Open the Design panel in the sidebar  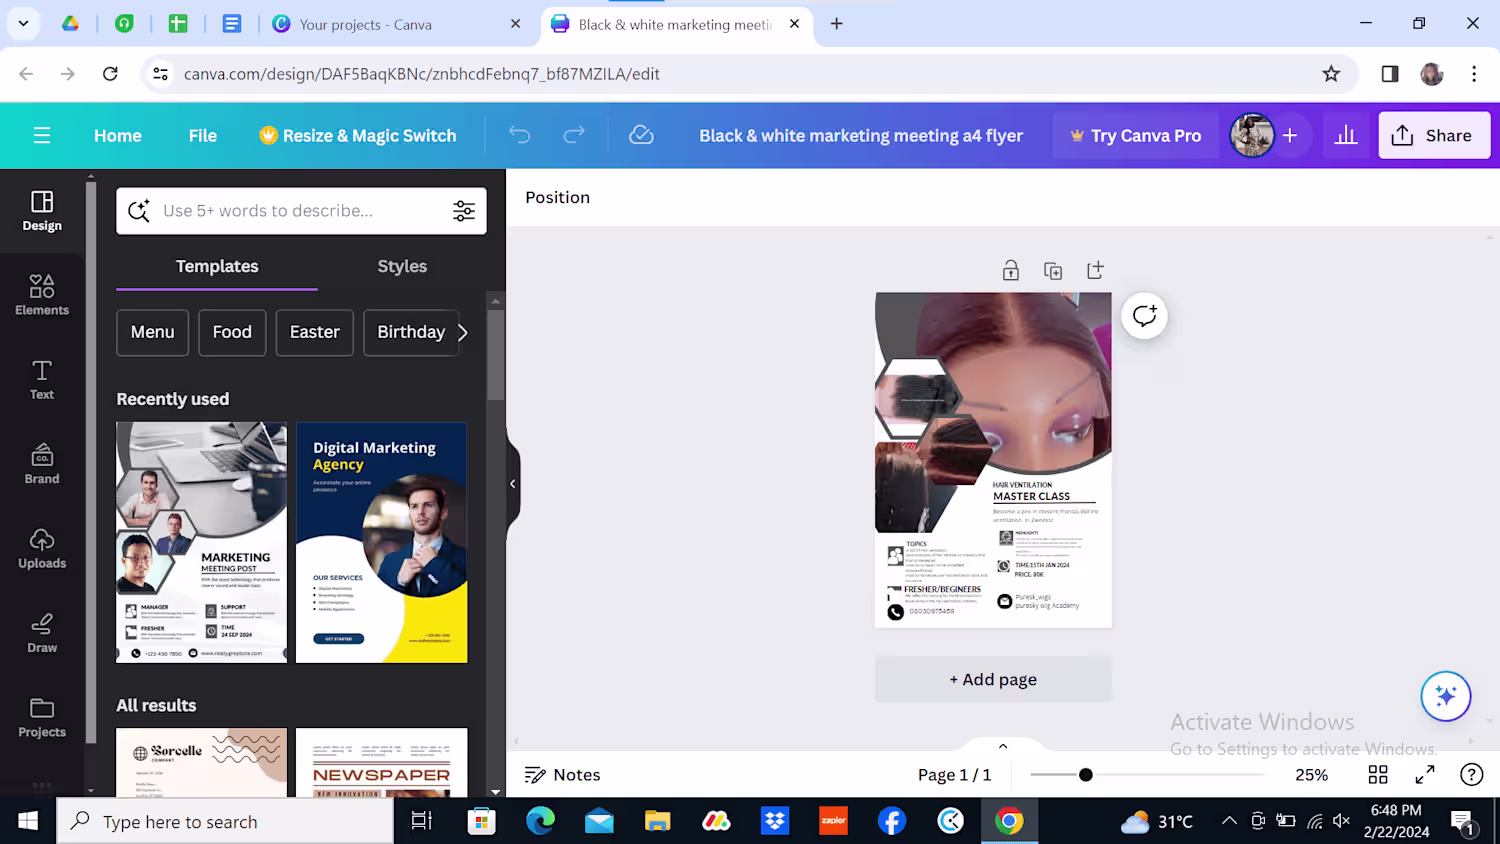click(42, 211)
